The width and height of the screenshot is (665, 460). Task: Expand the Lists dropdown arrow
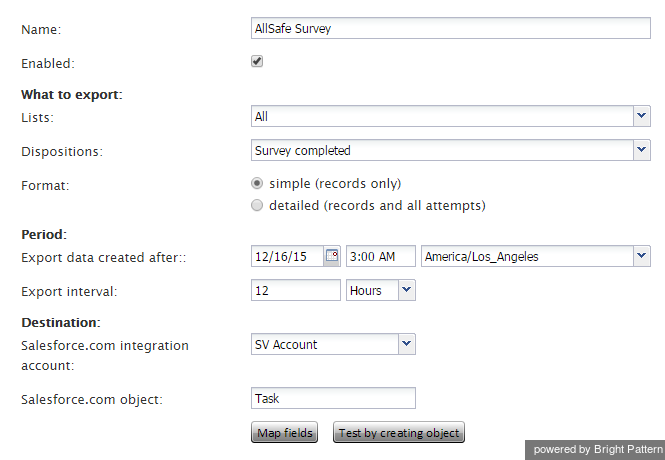tap(642, 116)
